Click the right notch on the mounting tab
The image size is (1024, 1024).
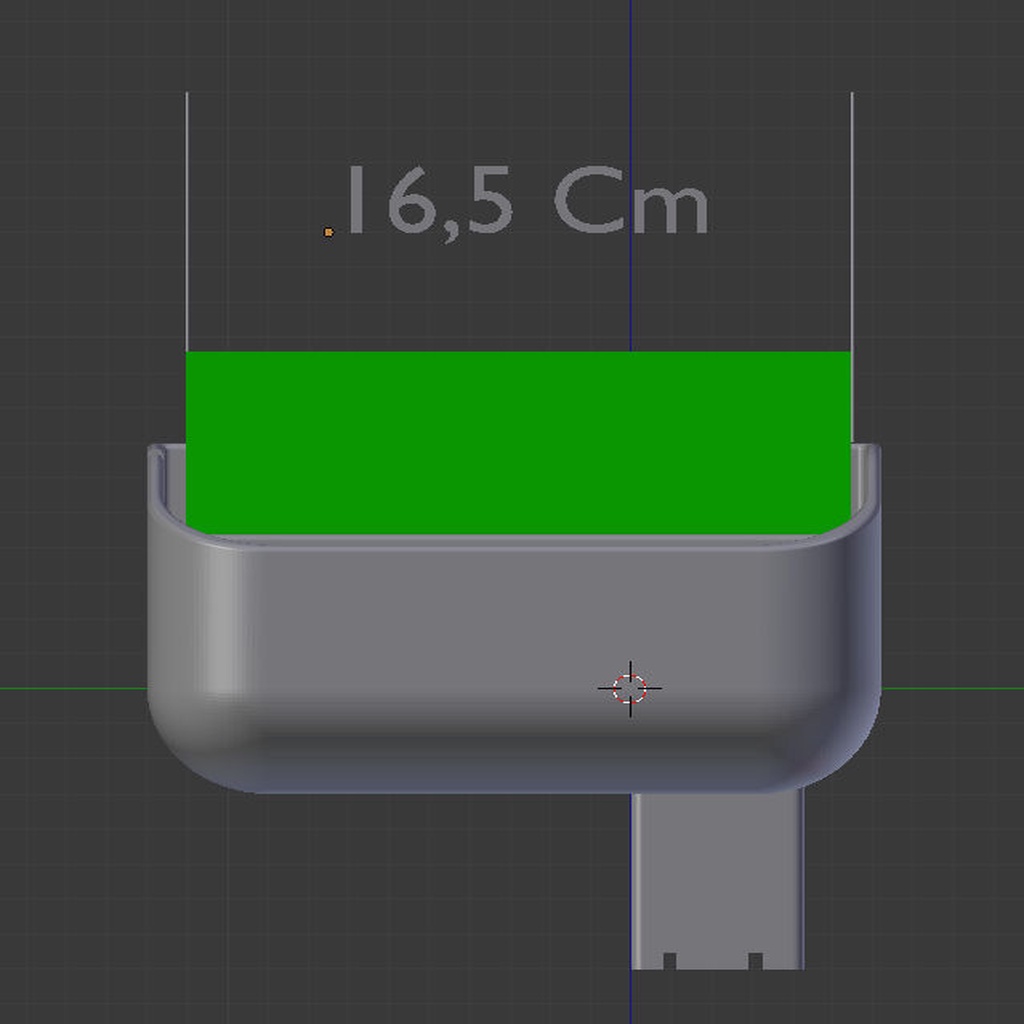(755, 962)
